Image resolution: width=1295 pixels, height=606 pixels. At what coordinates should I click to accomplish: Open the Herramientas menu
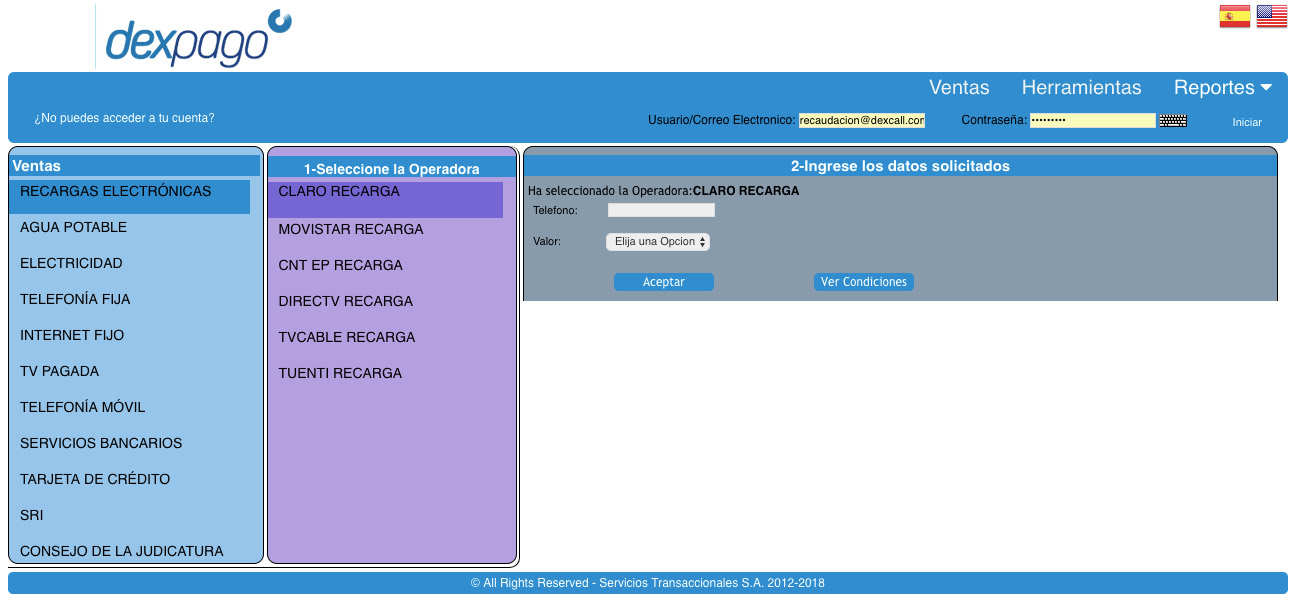1081,88
